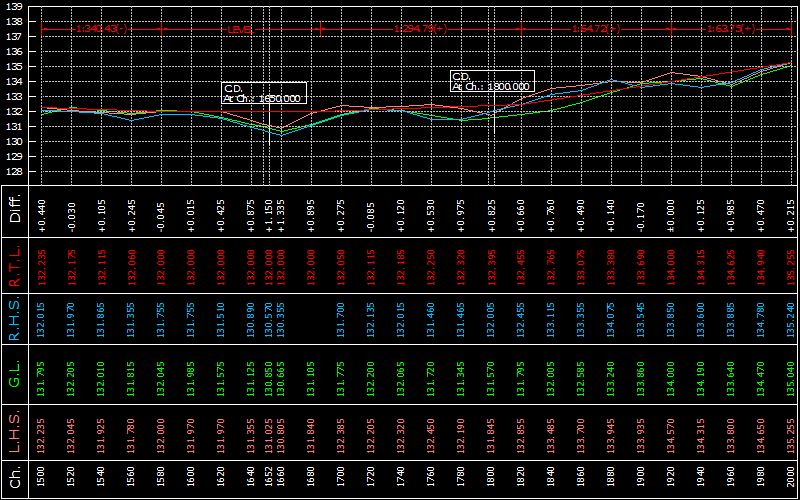The height and width of the screenshot is (500, 800).
Task: Click R.H.S. value 132.135
Action: 370,319
